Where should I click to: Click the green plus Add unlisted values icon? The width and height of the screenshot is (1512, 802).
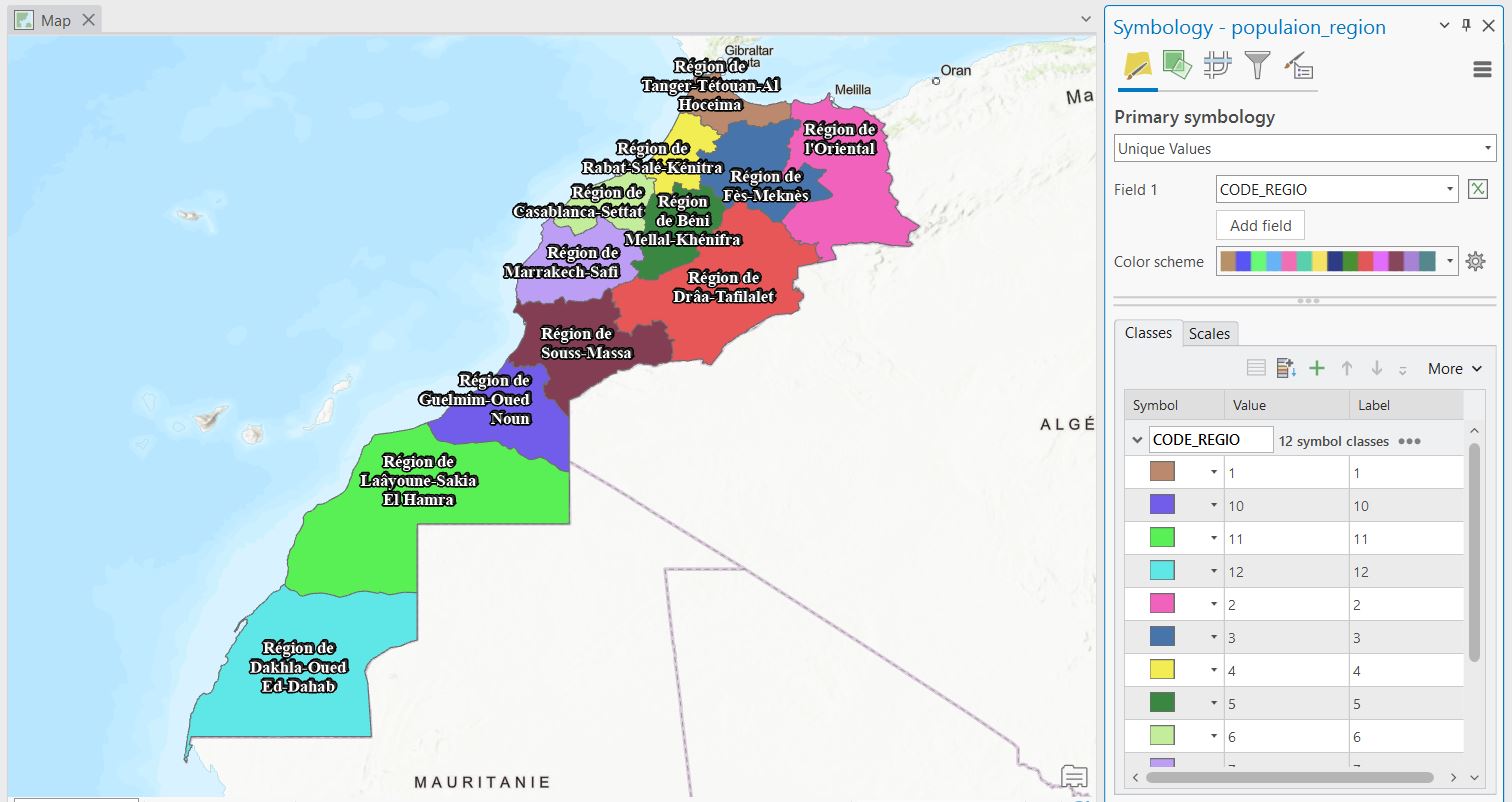point(1317,368)
